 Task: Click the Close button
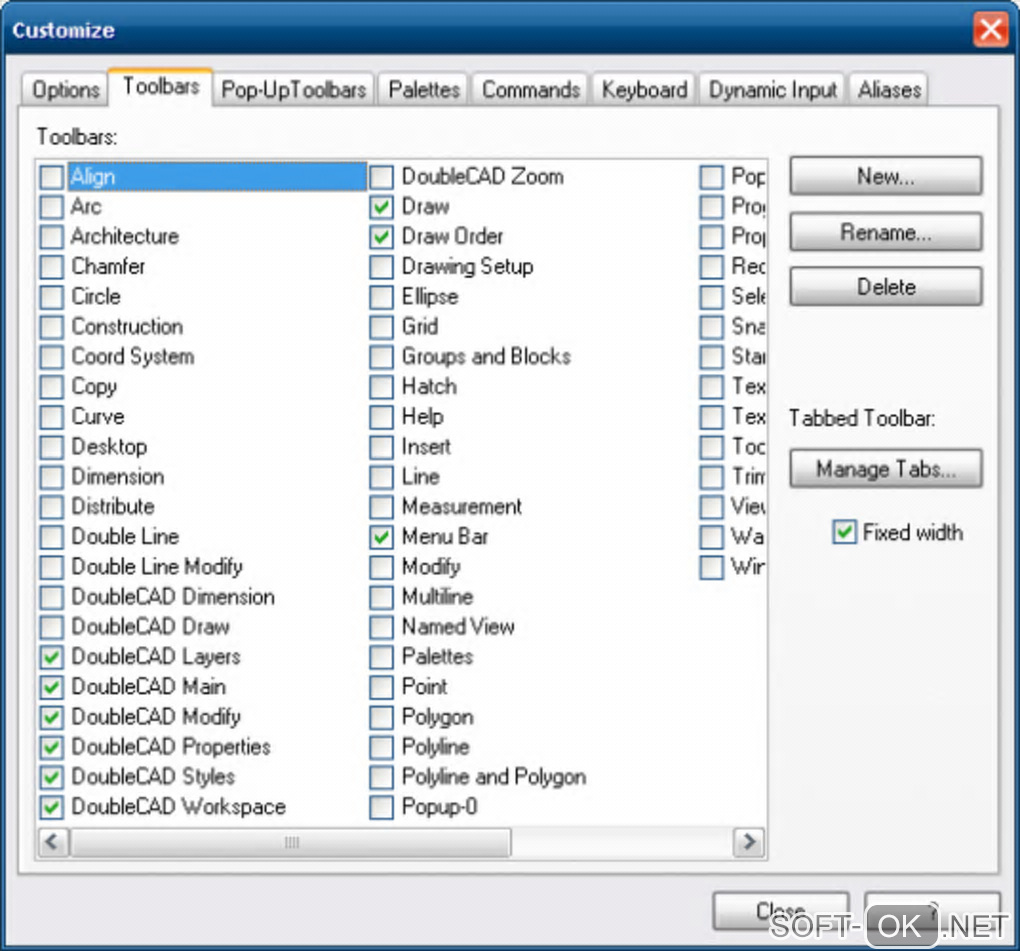(x=781, y=911)
